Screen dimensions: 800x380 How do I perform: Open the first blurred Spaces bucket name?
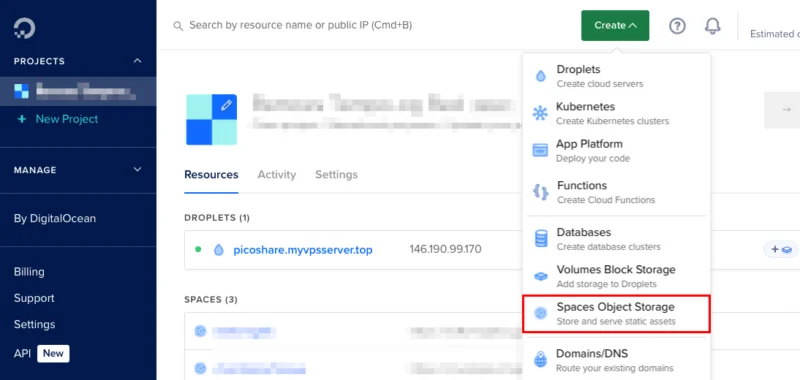(x=244, y=332)
